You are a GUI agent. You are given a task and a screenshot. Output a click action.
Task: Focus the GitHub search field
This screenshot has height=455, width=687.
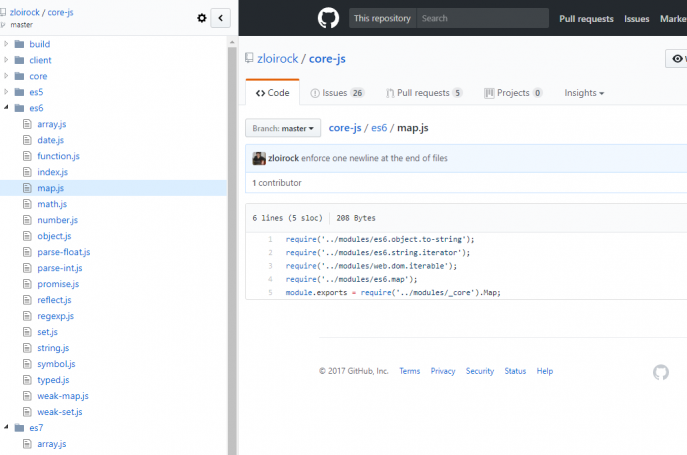pos(483,18)
